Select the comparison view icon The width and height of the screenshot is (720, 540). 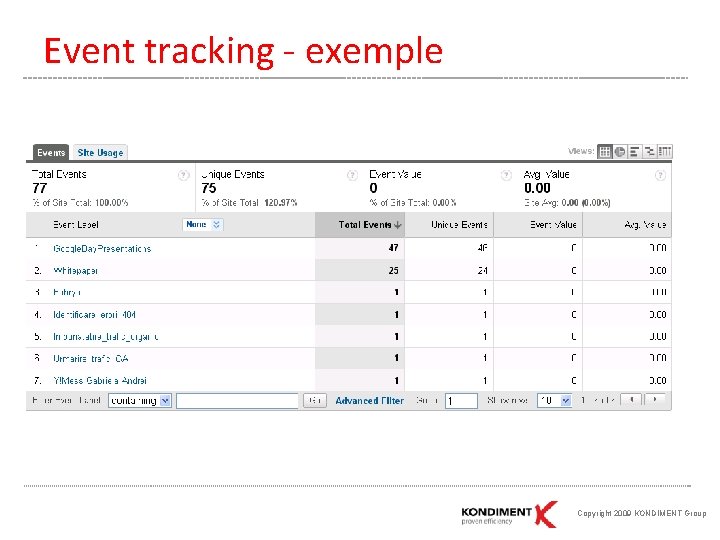(x=649, y=152)
